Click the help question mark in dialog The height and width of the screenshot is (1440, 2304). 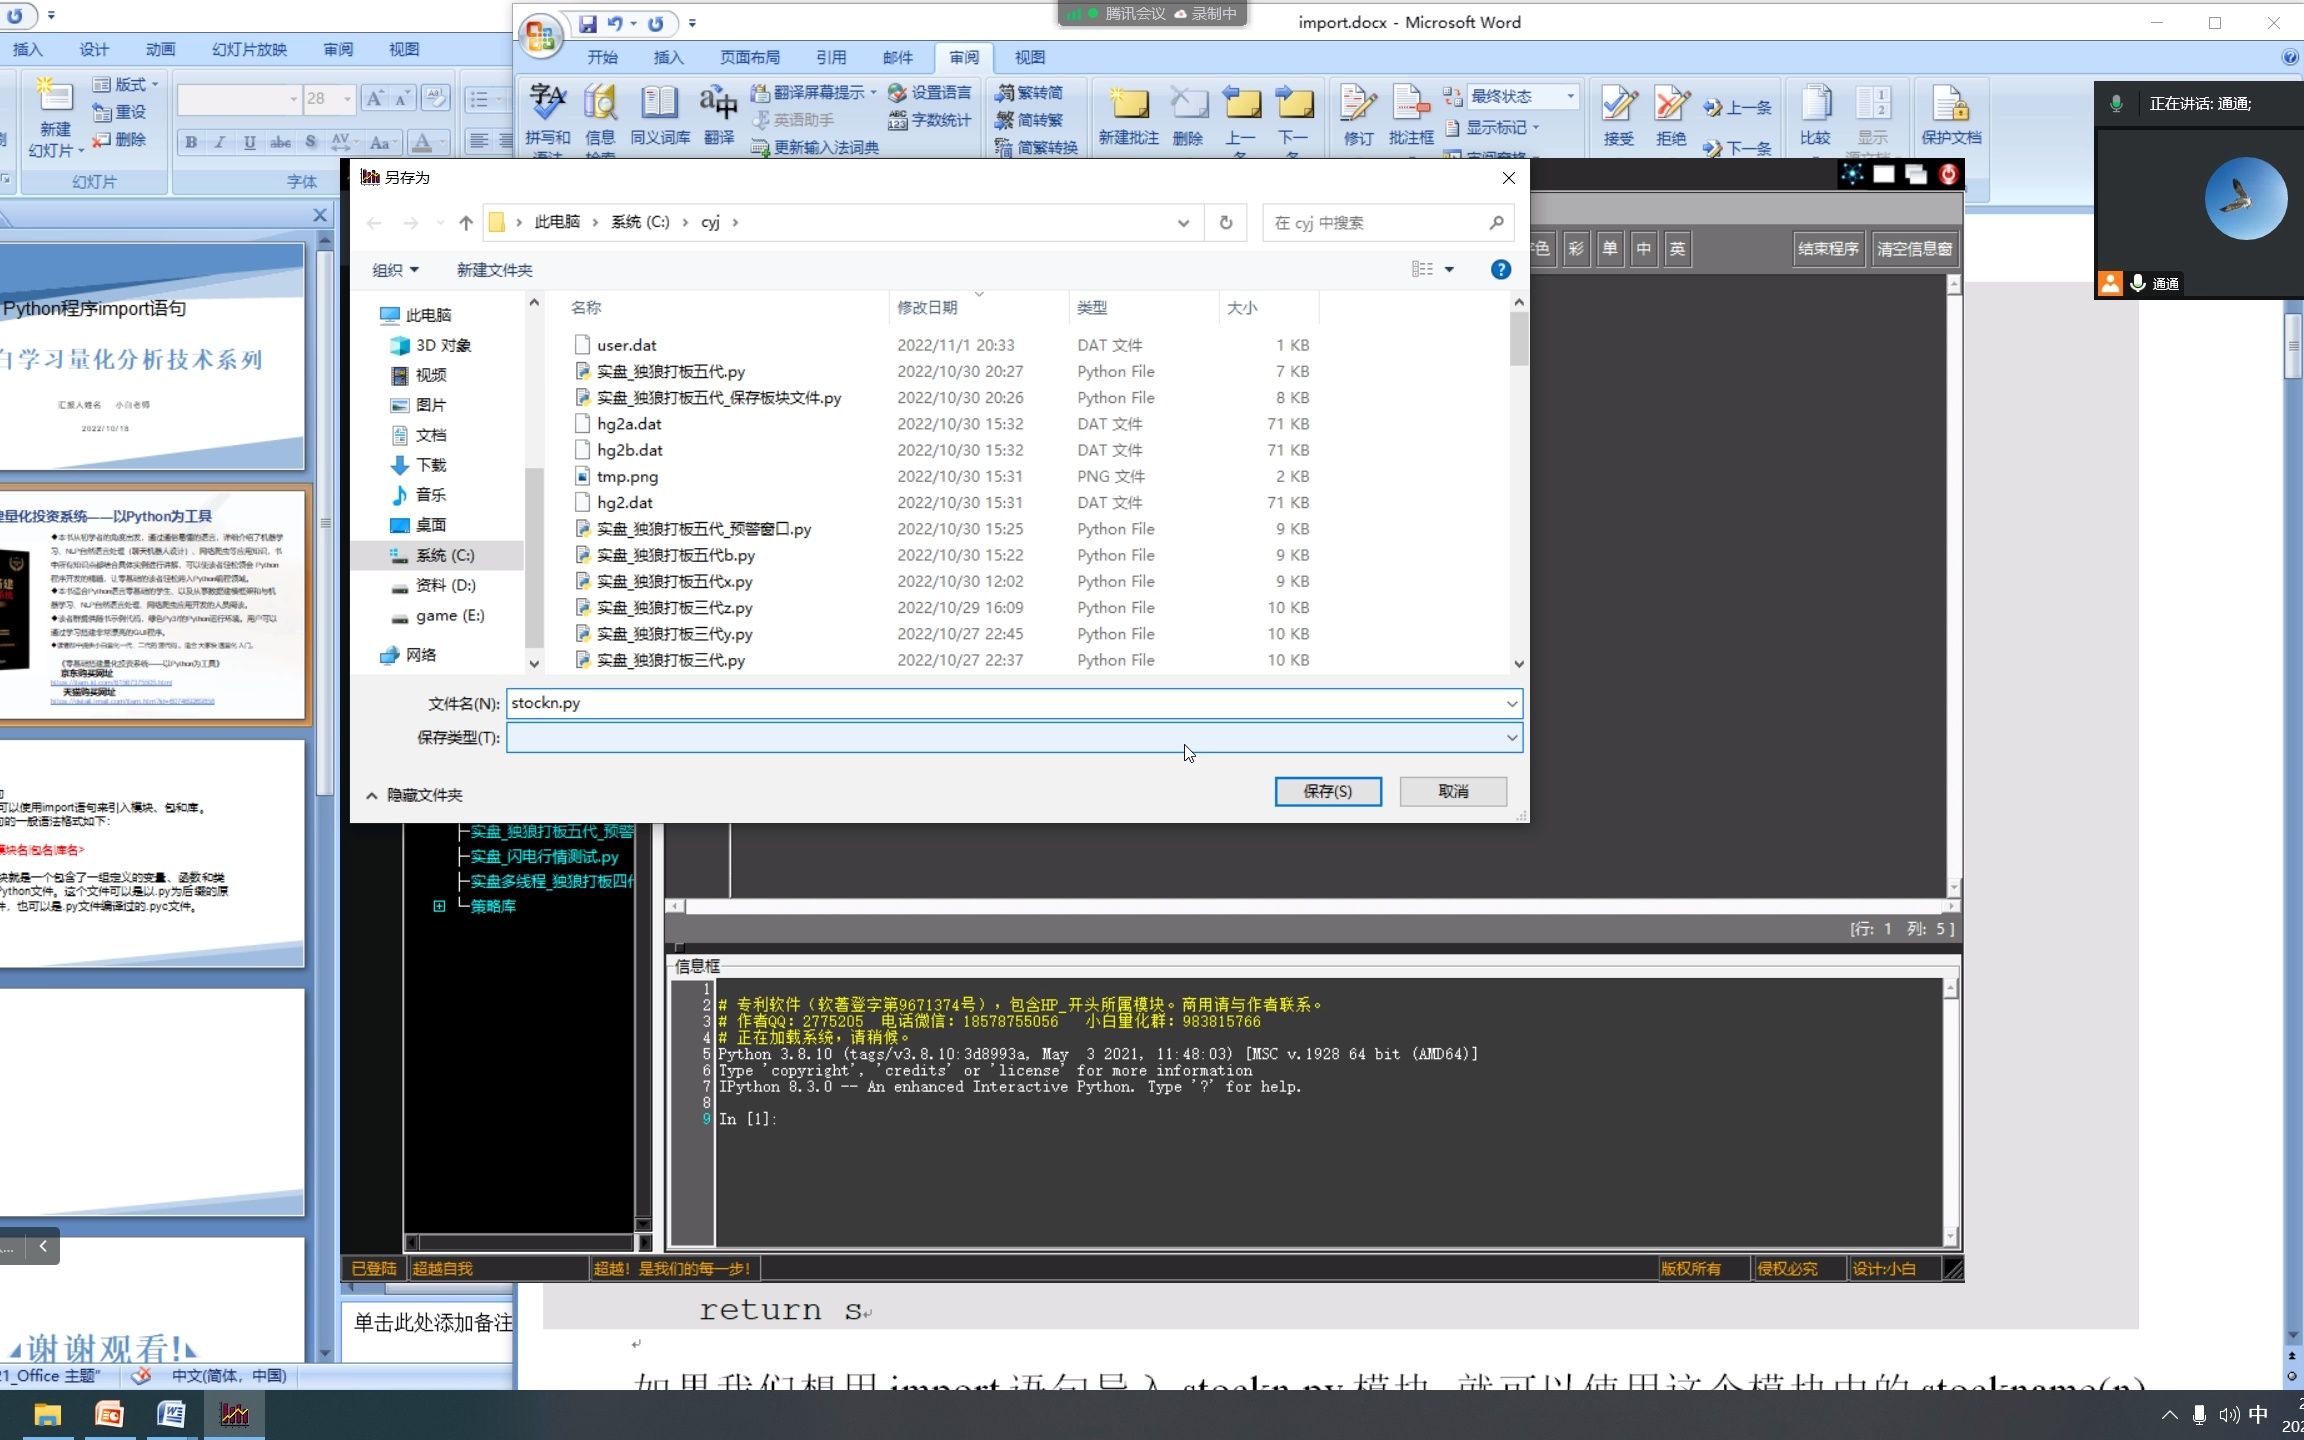(x=1500, y=269)
